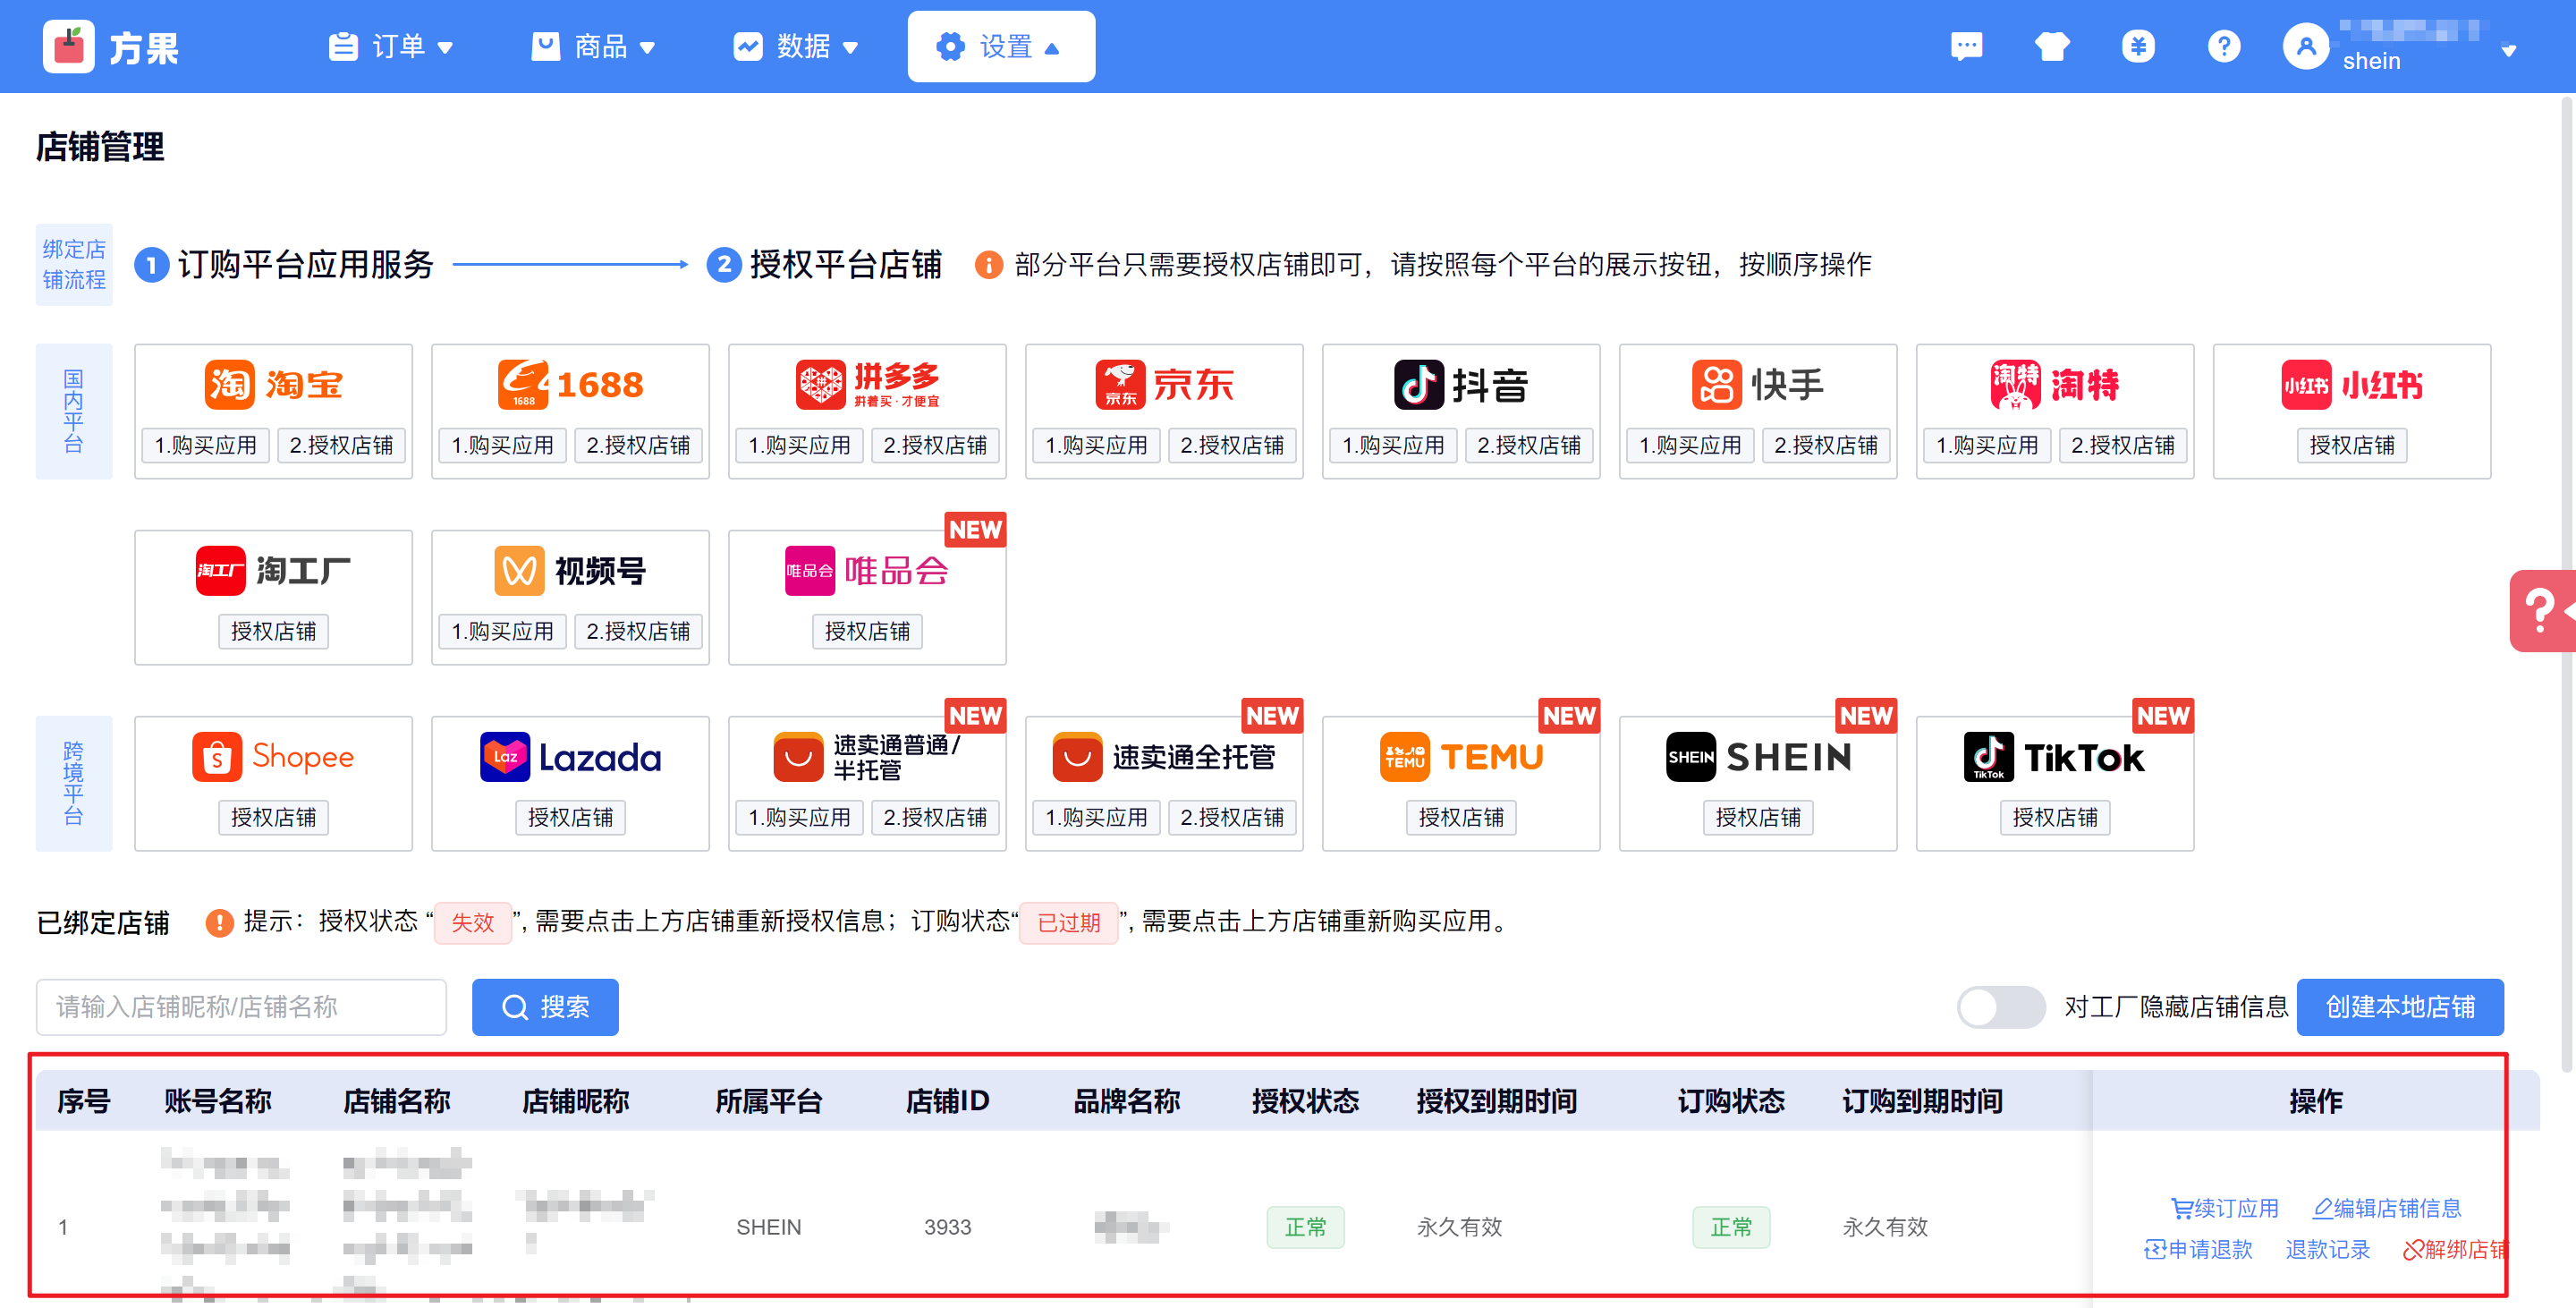Viewport: 2576px width, 1308px height.
Task: Click the store name search input
Action: 241,1006
